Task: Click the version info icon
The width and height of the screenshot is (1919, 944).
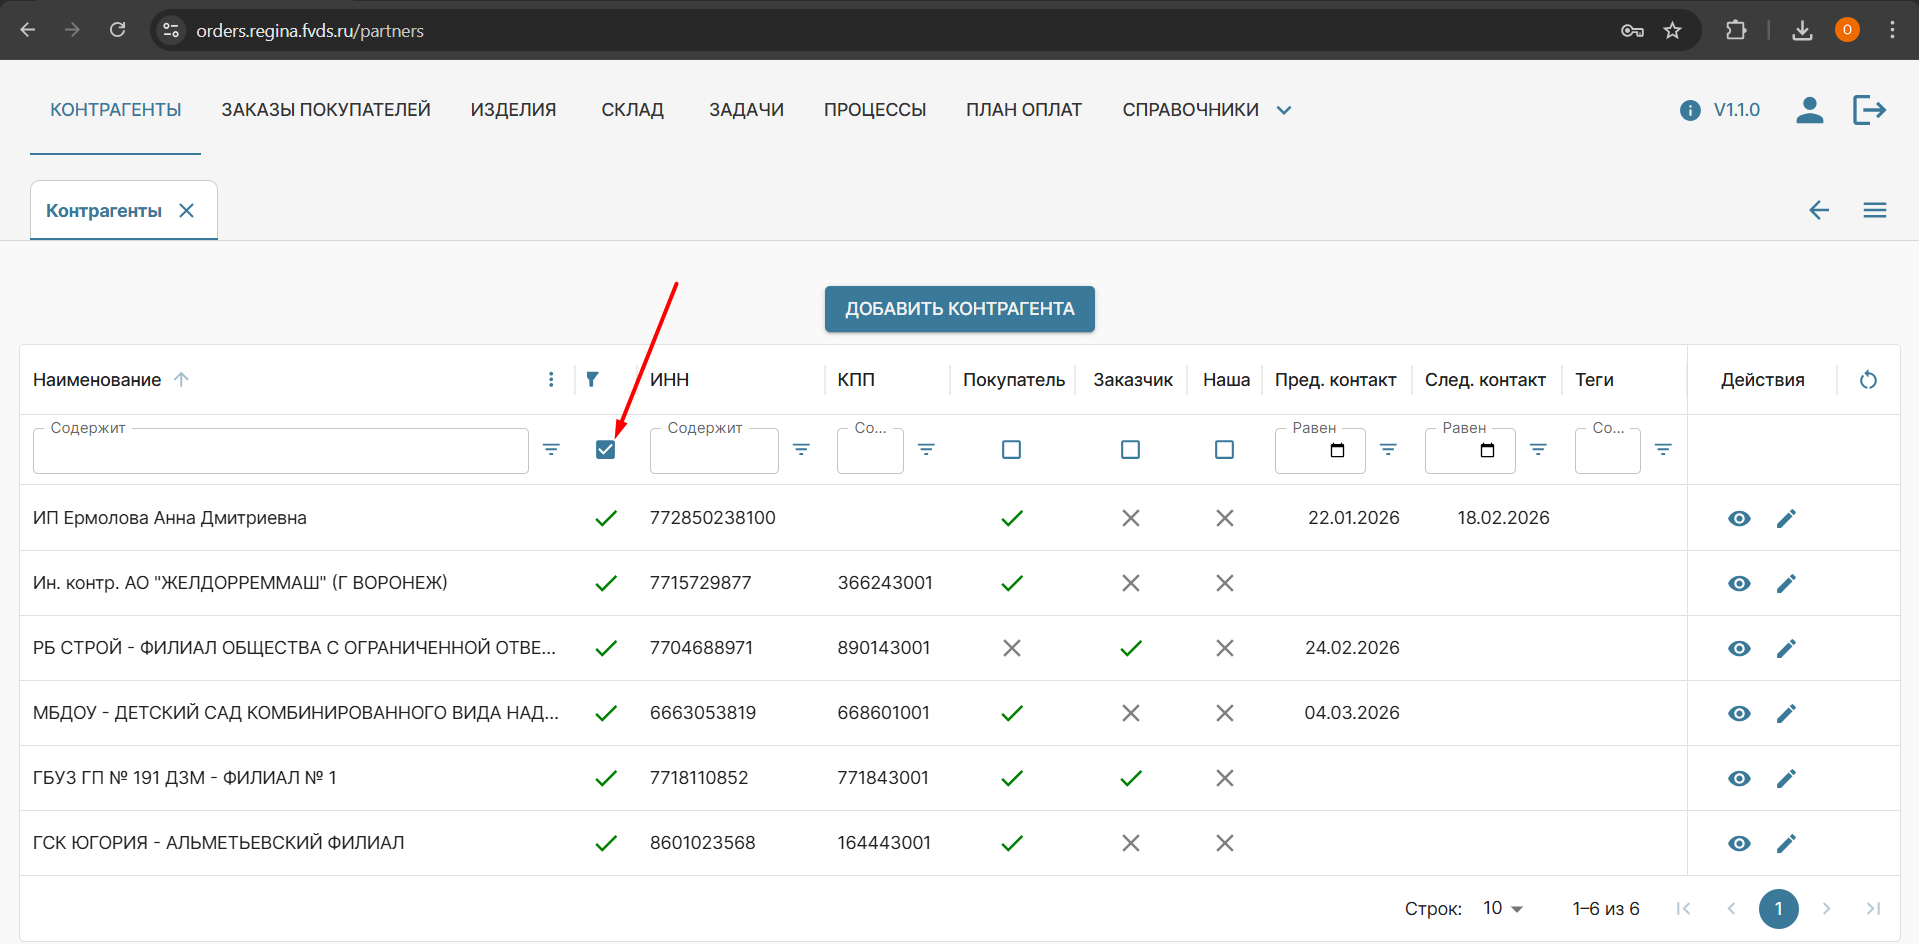Action: [x=1690, y=110]
